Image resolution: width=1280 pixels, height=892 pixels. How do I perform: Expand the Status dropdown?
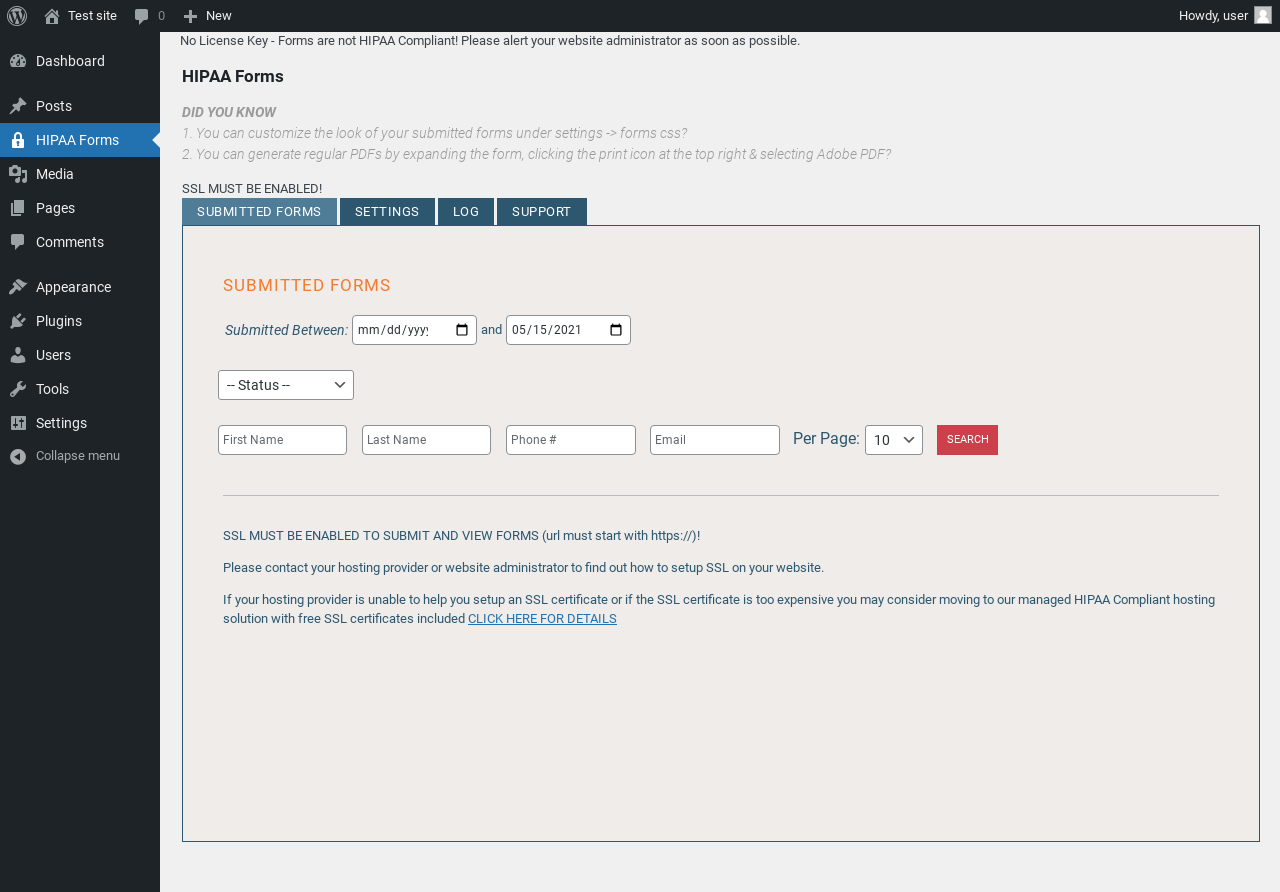(x=286, y=385)
